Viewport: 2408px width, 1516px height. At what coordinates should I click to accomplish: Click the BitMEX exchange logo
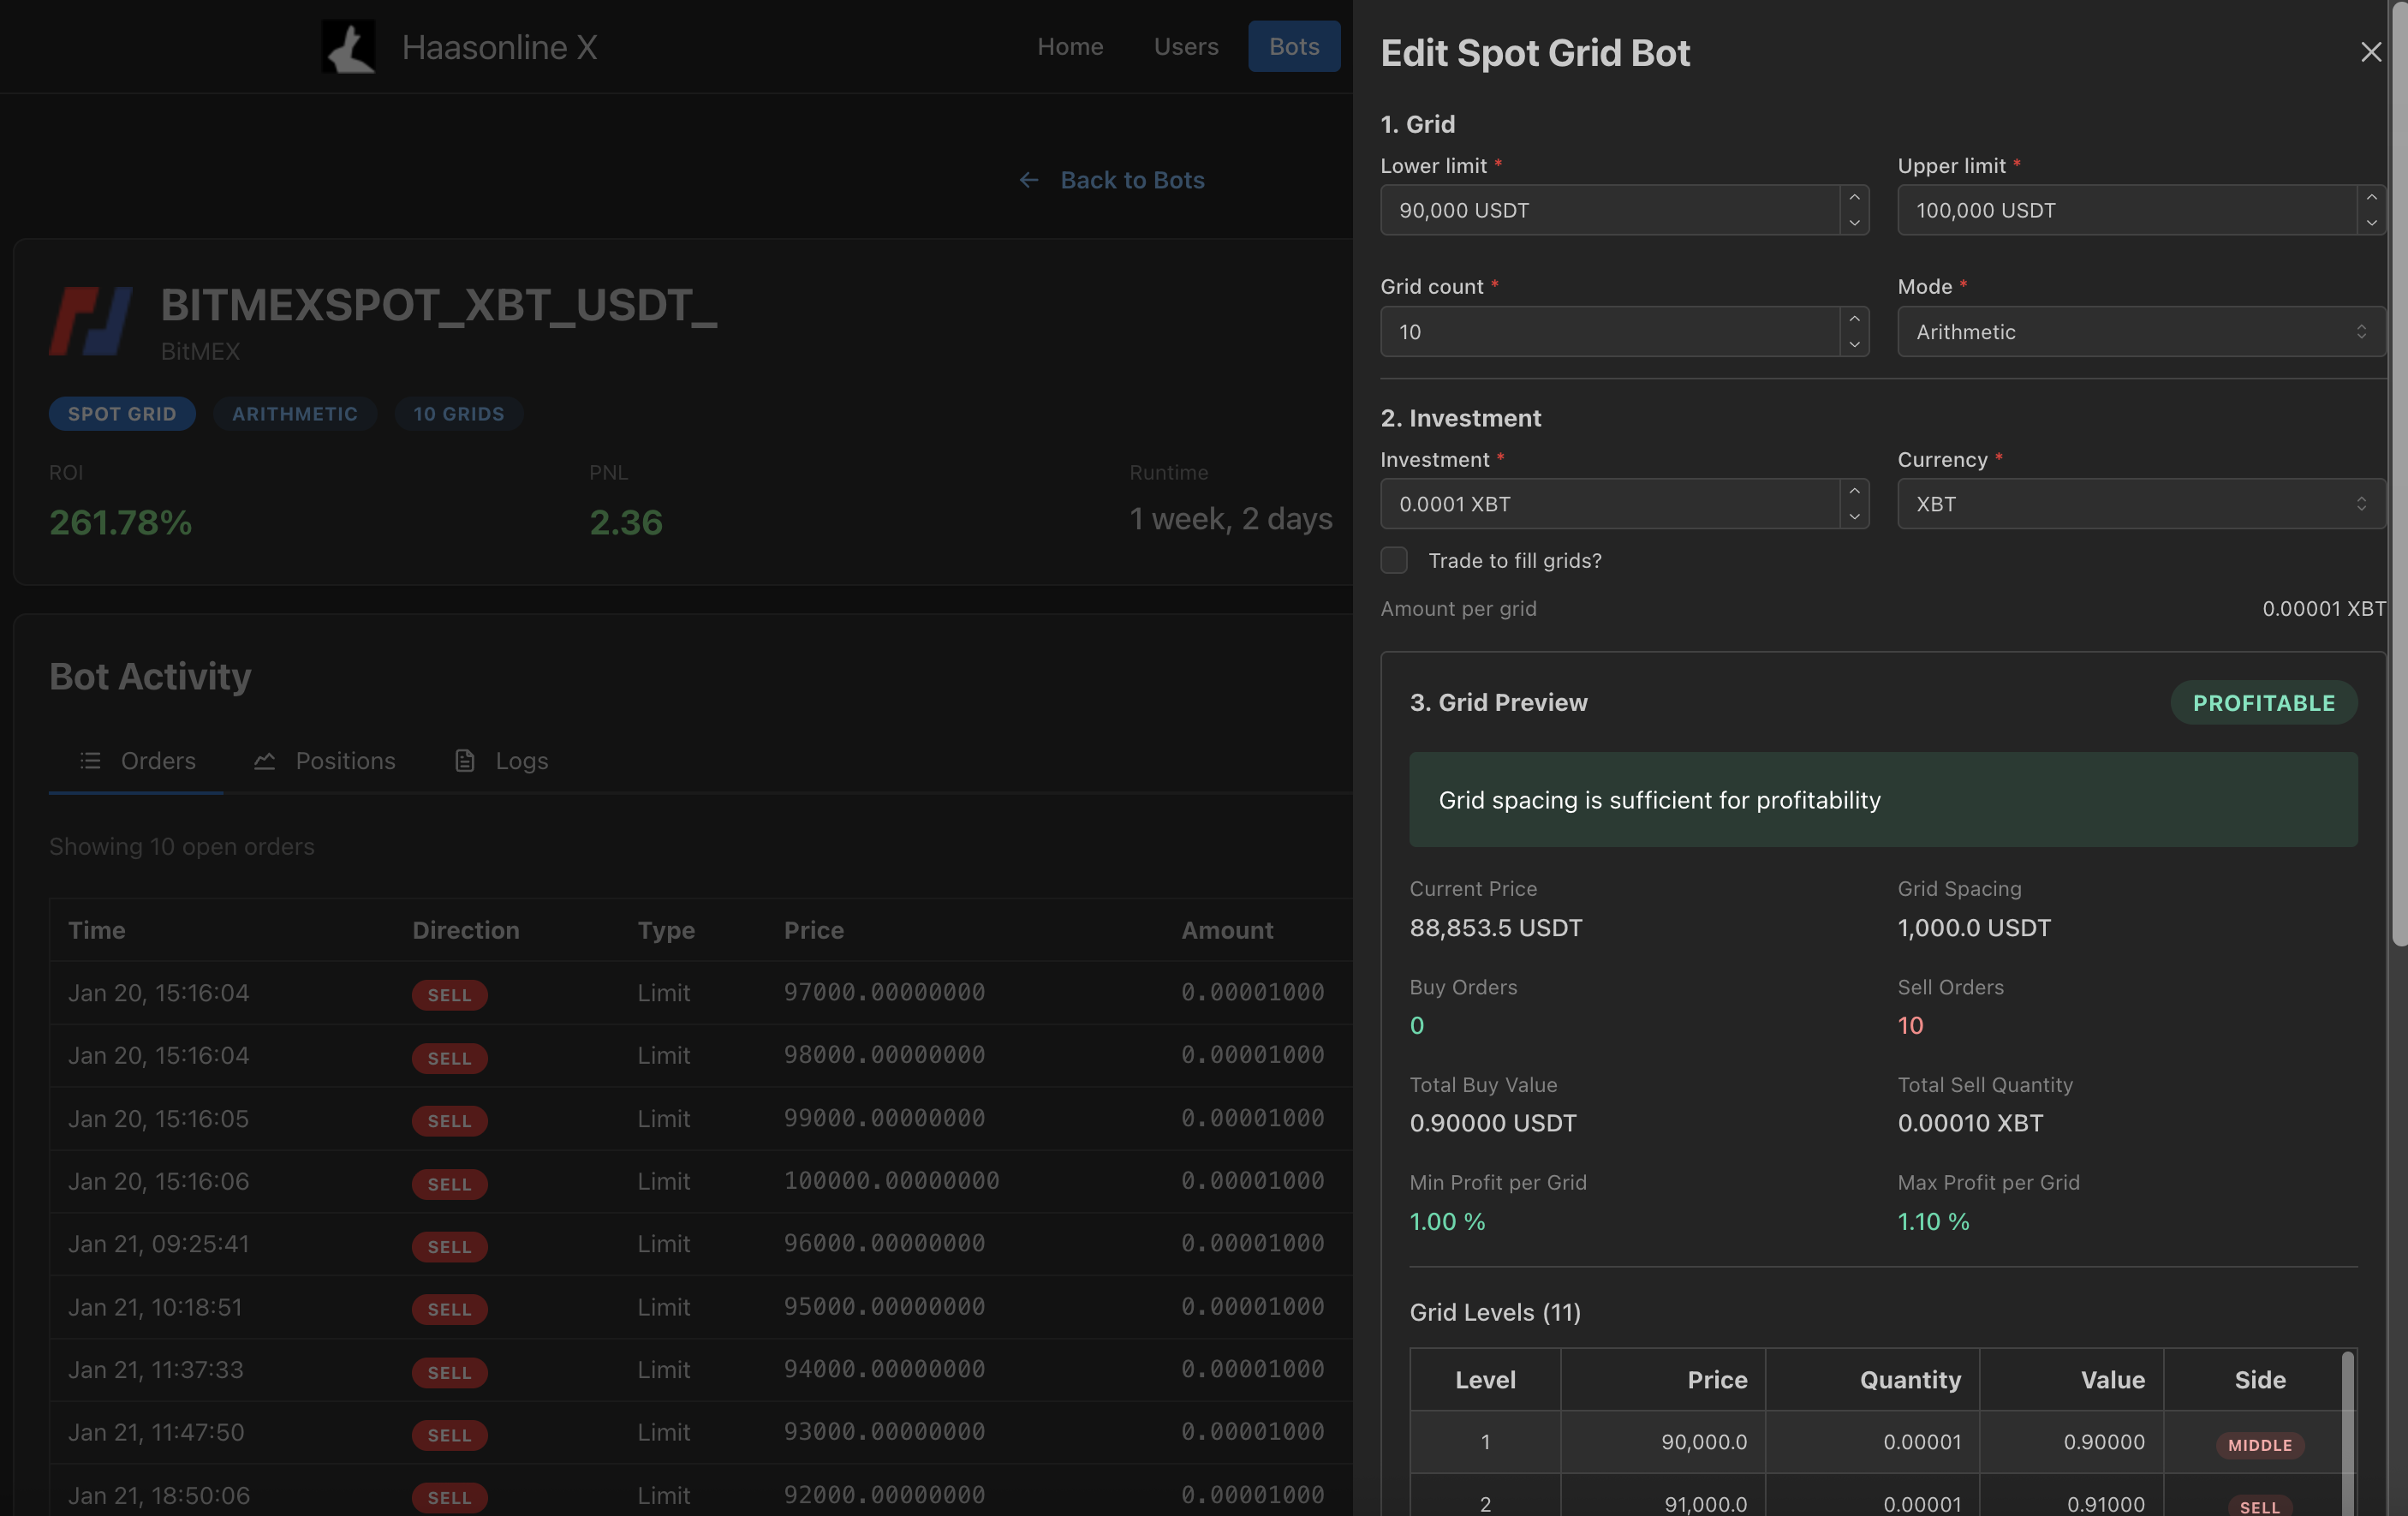90,320
